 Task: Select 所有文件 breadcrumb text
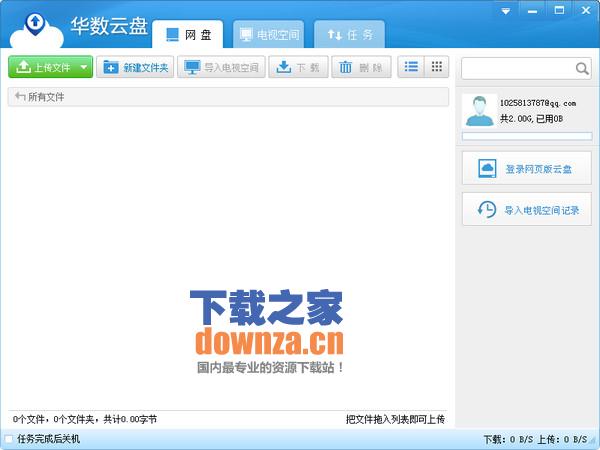pos(46,97)
